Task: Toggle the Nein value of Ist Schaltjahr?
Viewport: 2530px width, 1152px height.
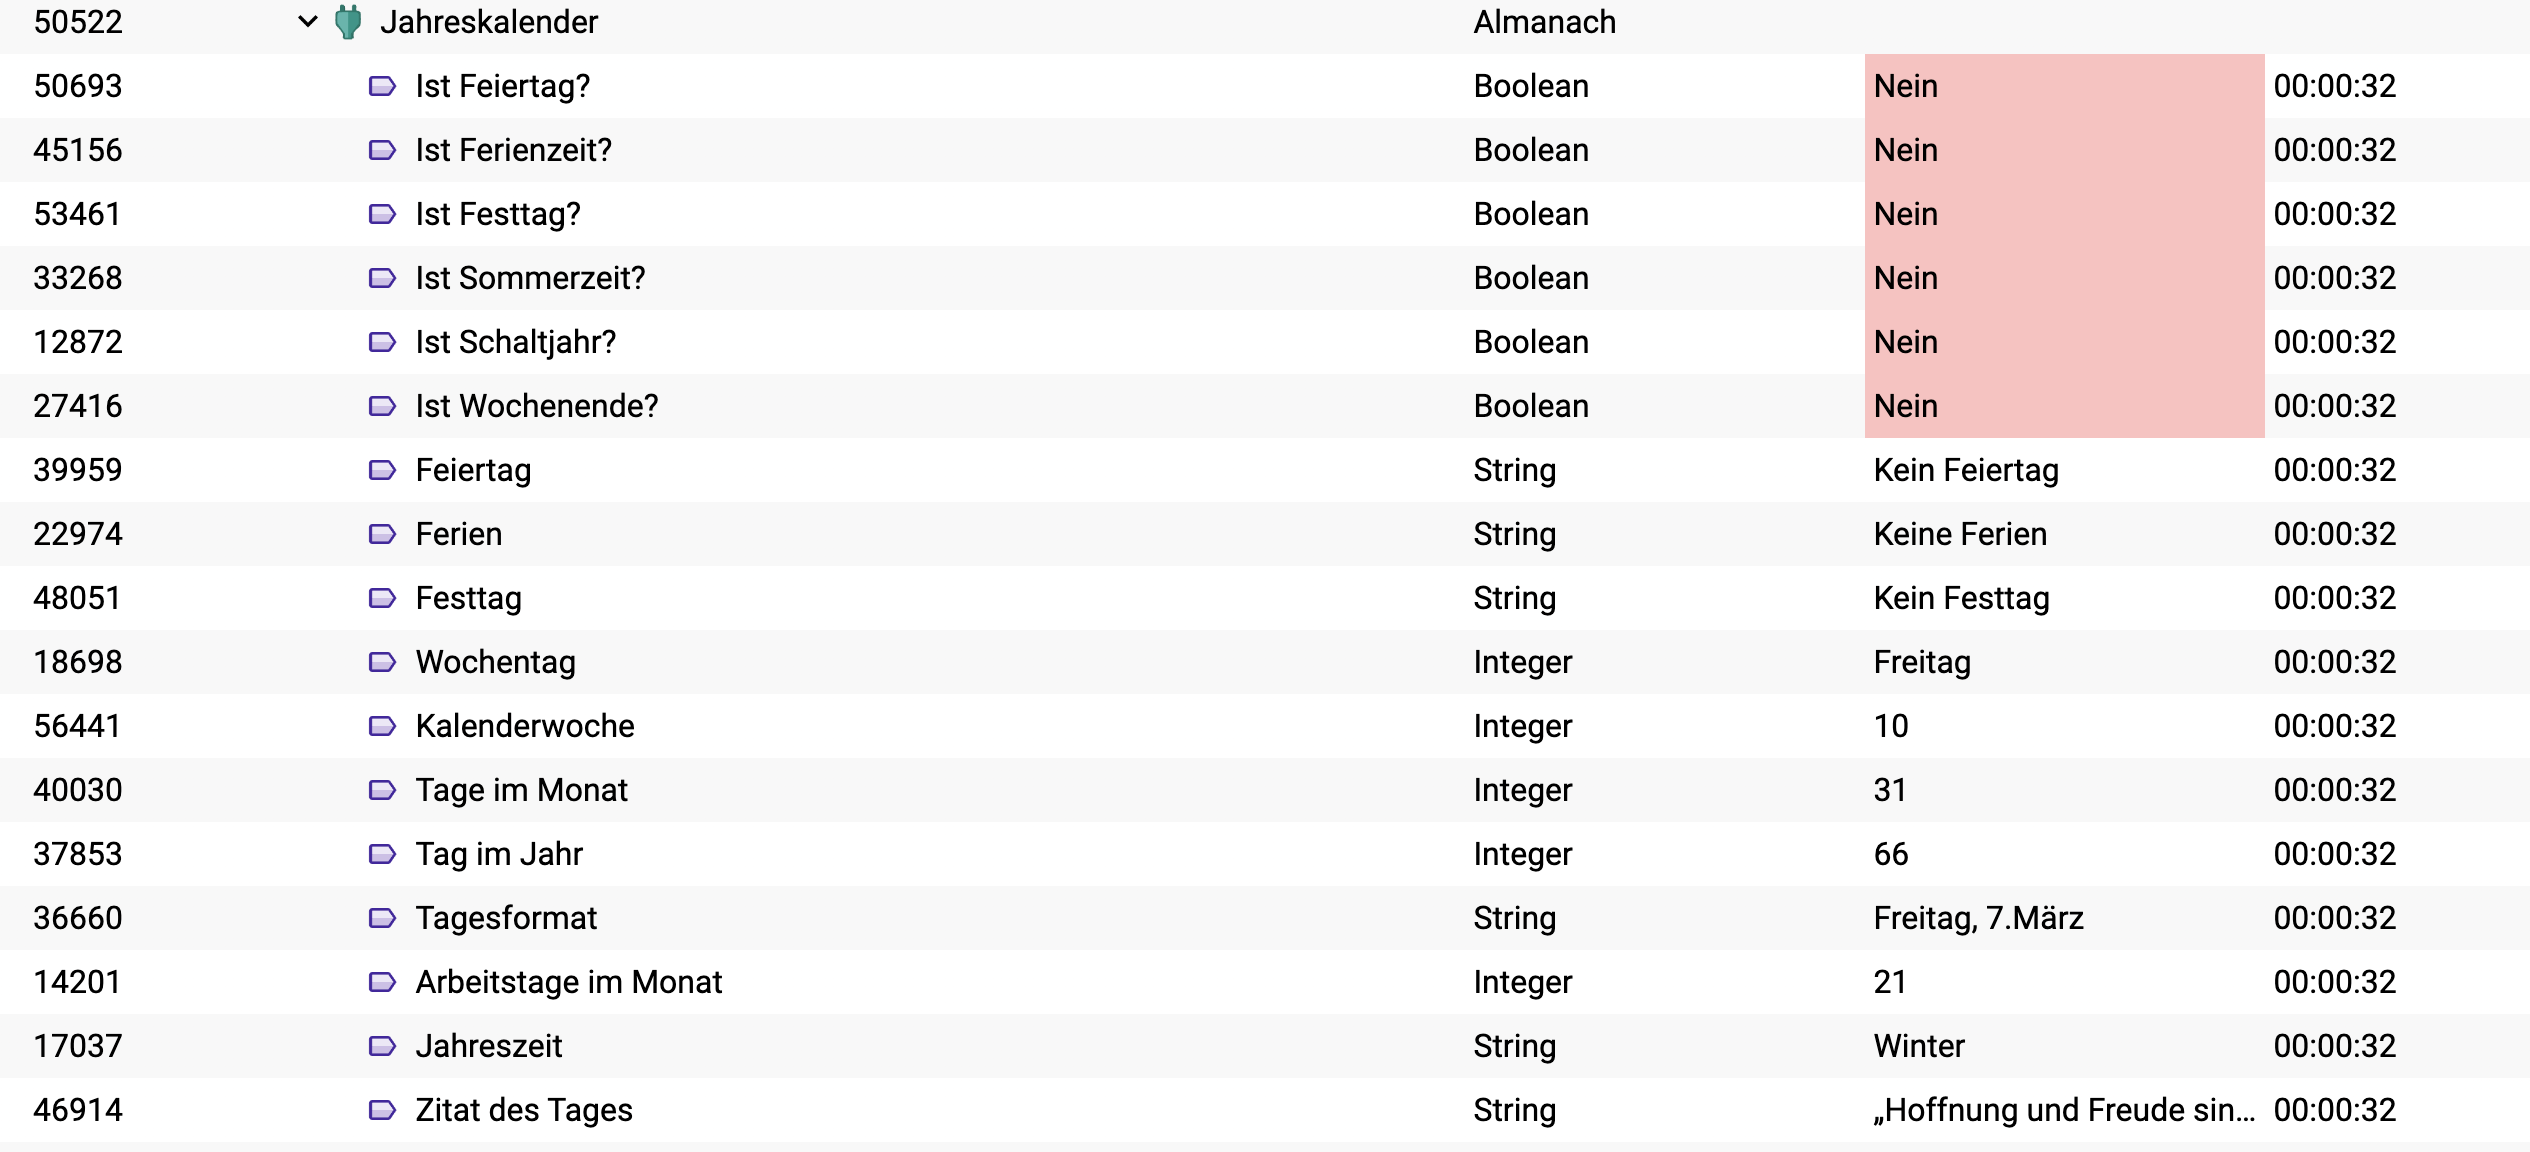Action: point(2064,342)
